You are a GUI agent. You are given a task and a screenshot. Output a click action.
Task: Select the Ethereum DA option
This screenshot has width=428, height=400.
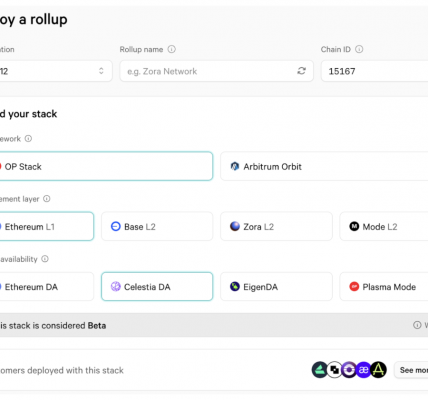pyautogui.click(x=47, y=286)
